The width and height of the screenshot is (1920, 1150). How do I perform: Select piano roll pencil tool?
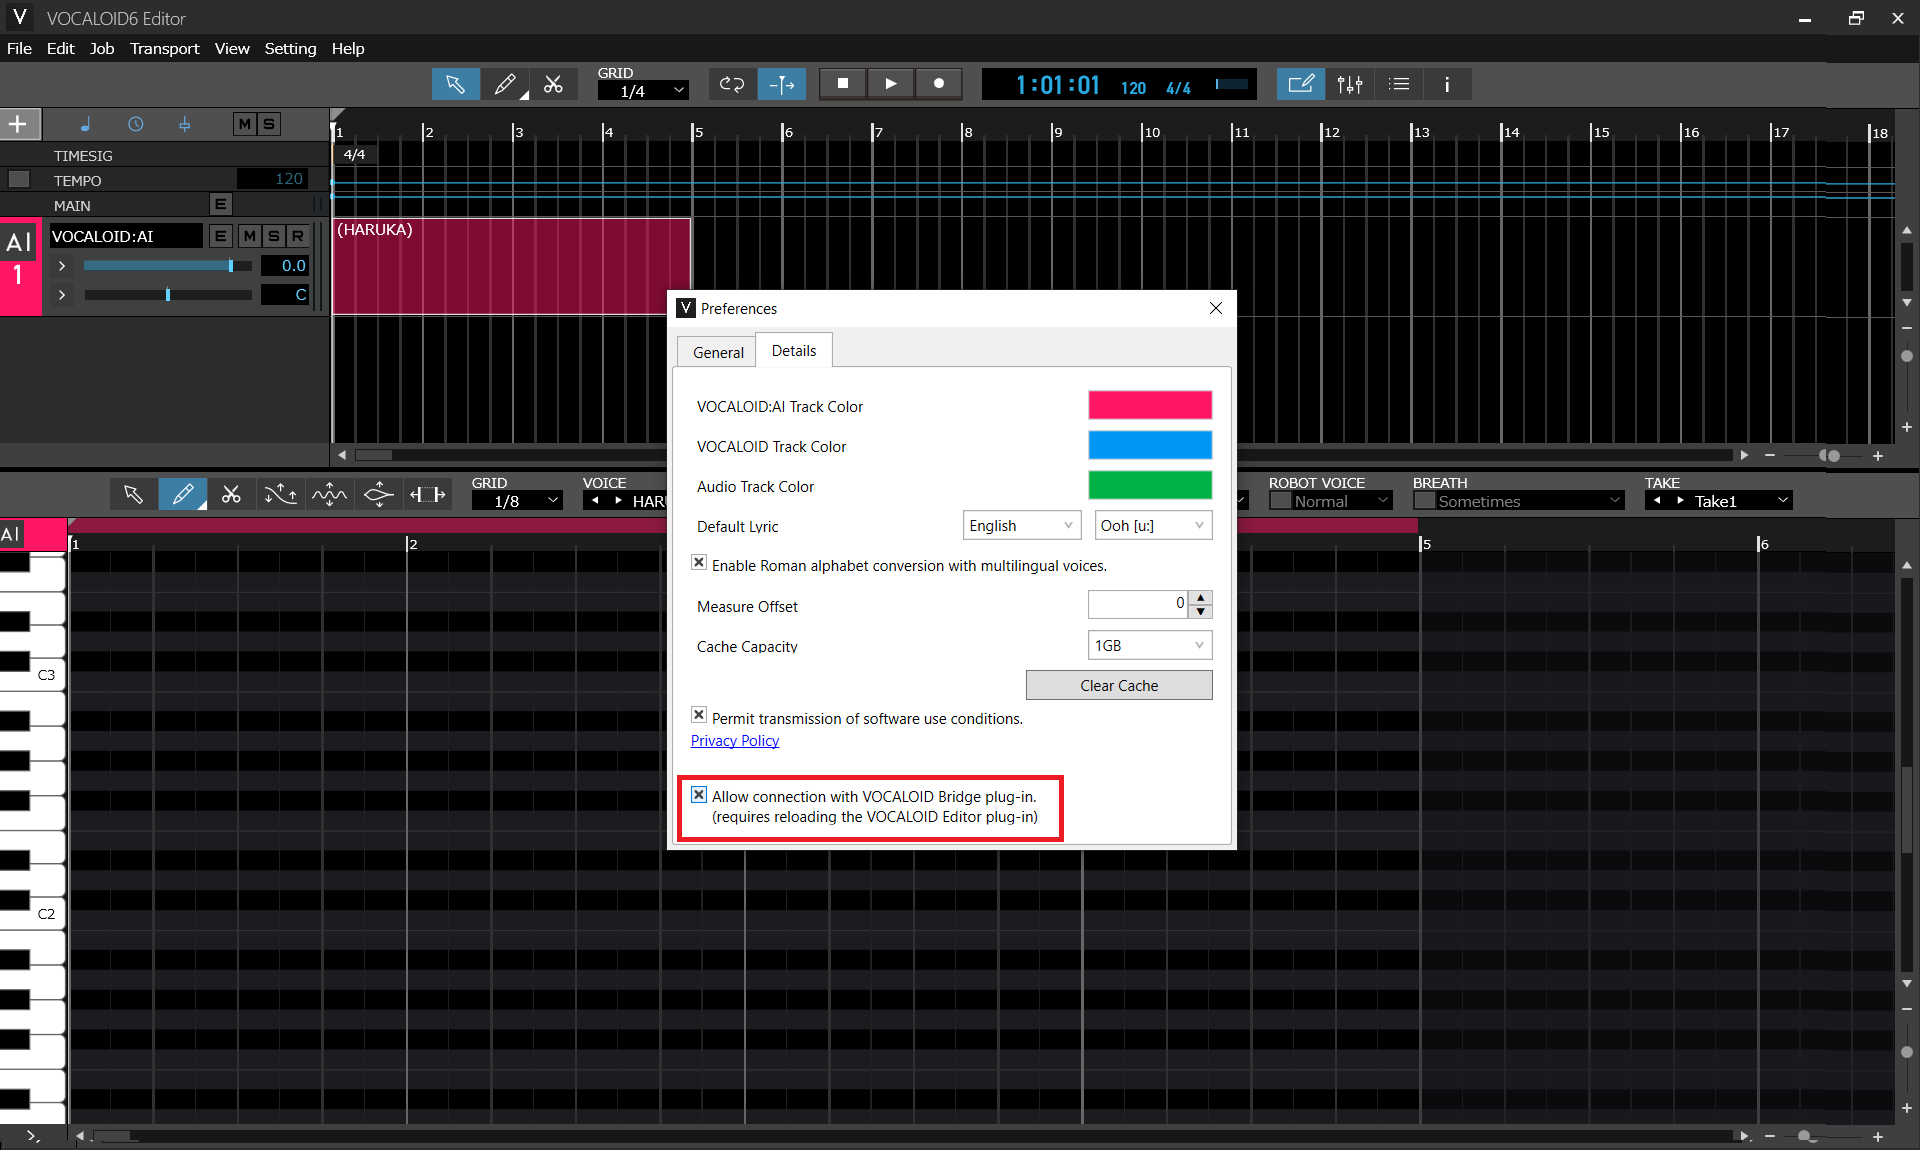point(183,494)
